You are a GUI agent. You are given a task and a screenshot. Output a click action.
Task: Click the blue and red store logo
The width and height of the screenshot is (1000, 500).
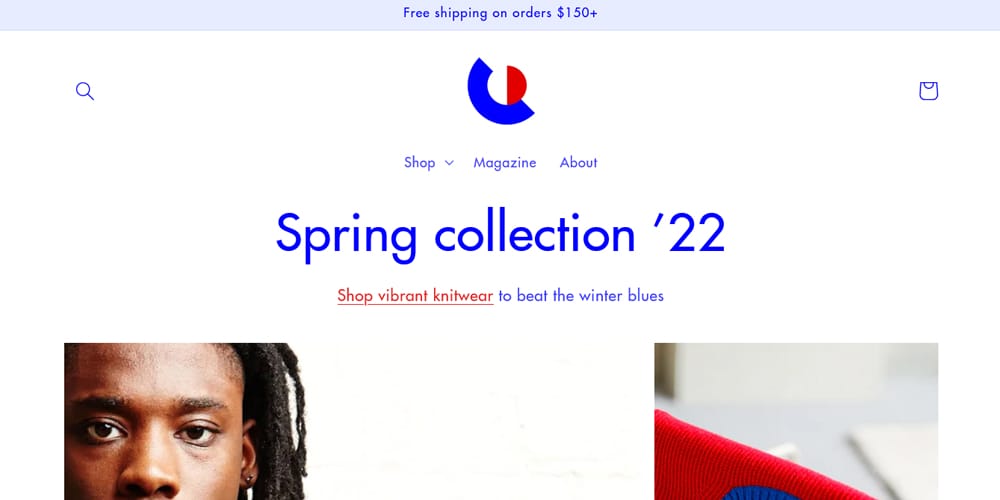coord(501,91)
